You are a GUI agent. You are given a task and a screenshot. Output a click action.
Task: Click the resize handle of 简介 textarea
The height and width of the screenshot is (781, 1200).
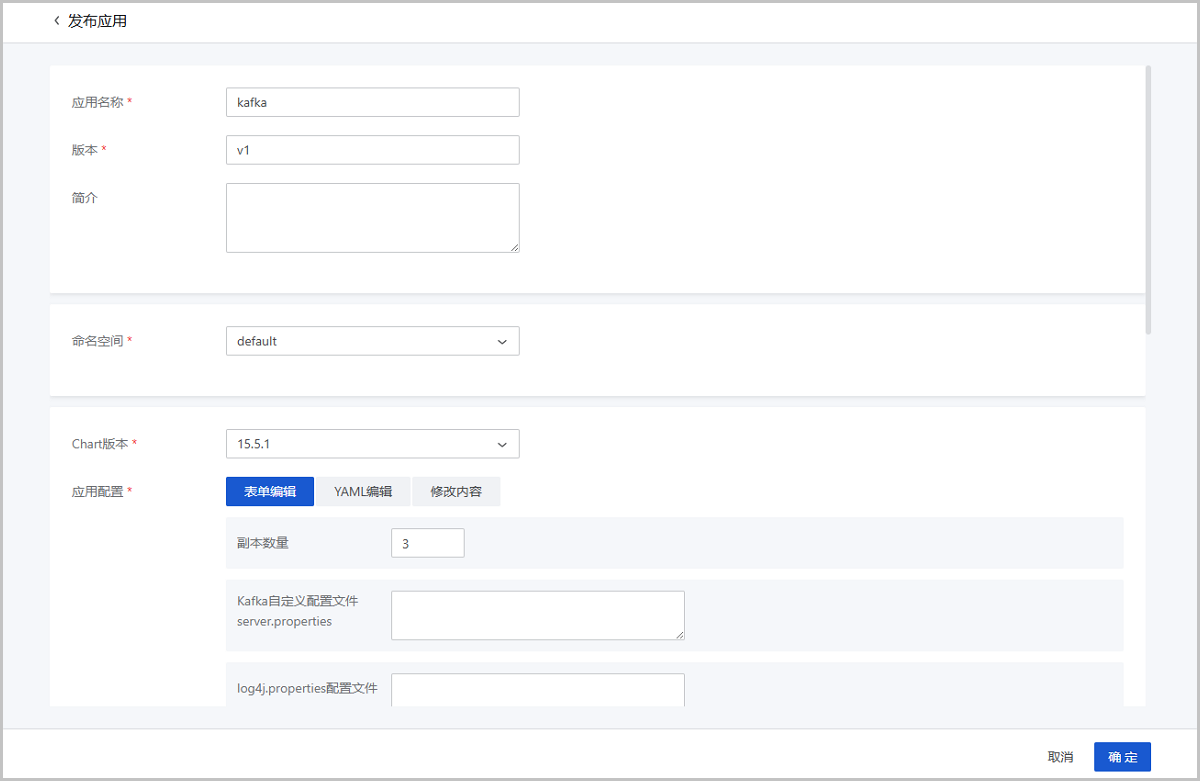click(514, 247)
